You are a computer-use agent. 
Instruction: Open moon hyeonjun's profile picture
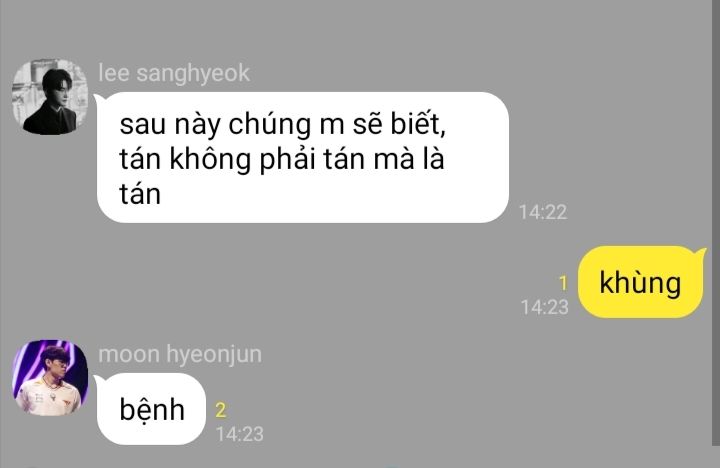(50, 378)
